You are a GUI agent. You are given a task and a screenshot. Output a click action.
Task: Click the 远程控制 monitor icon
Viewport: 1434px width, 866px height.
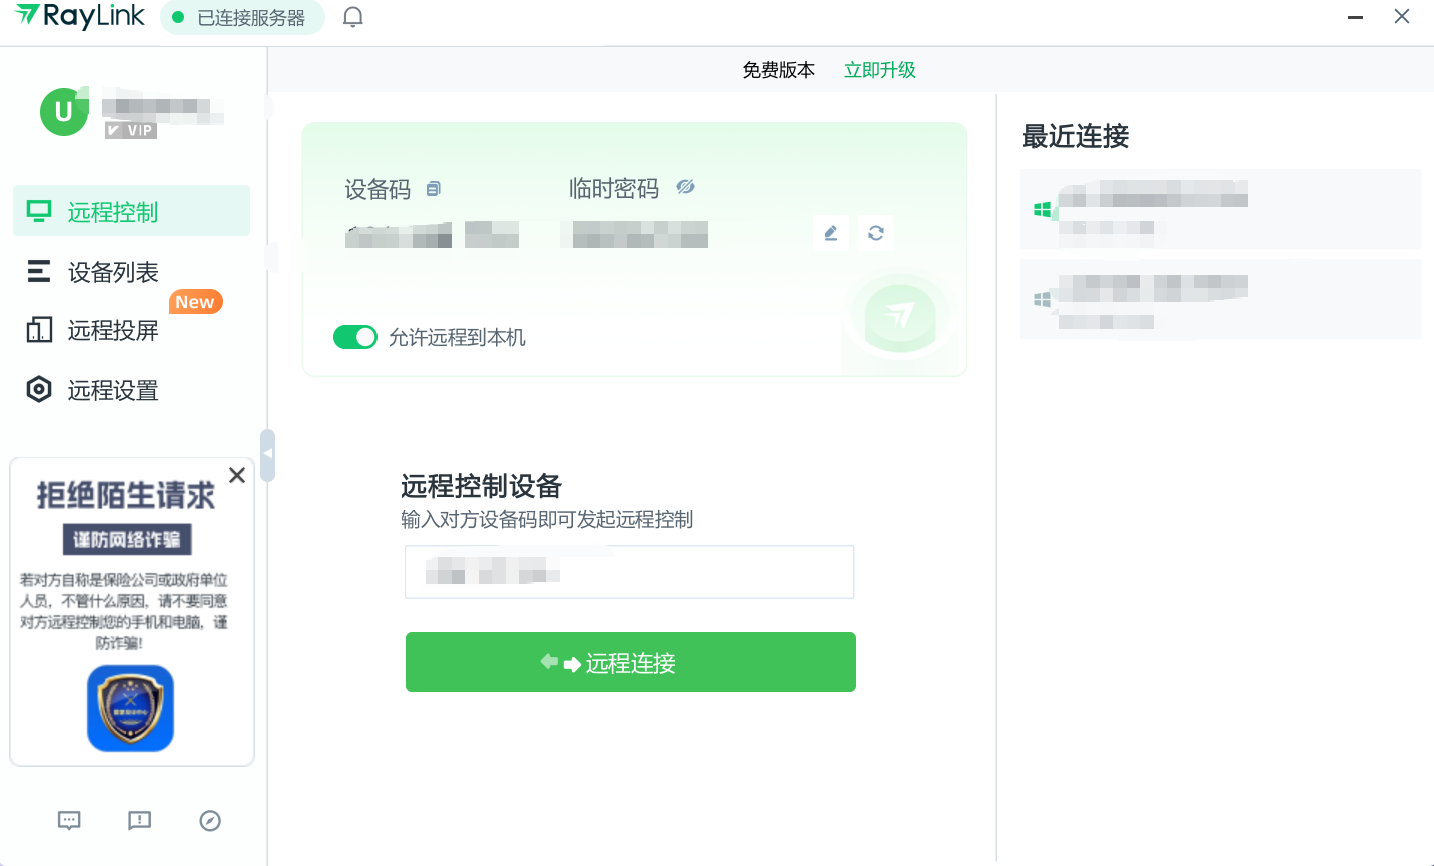click(39, 211)
